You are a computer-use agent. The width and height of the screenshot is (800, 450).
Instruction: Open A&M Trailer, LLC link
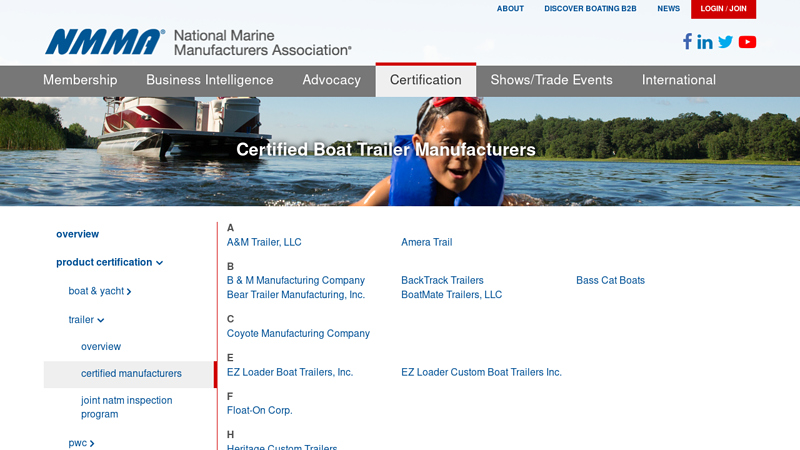click(x=264, y=242)
